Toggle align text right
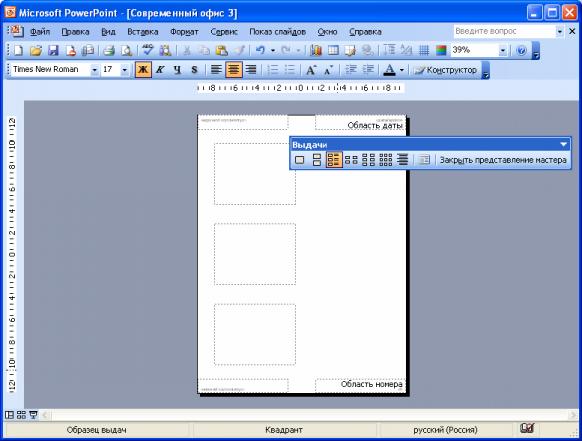This screenshot has height=441, width=582. pyautogui.click(x=251, y=70)
